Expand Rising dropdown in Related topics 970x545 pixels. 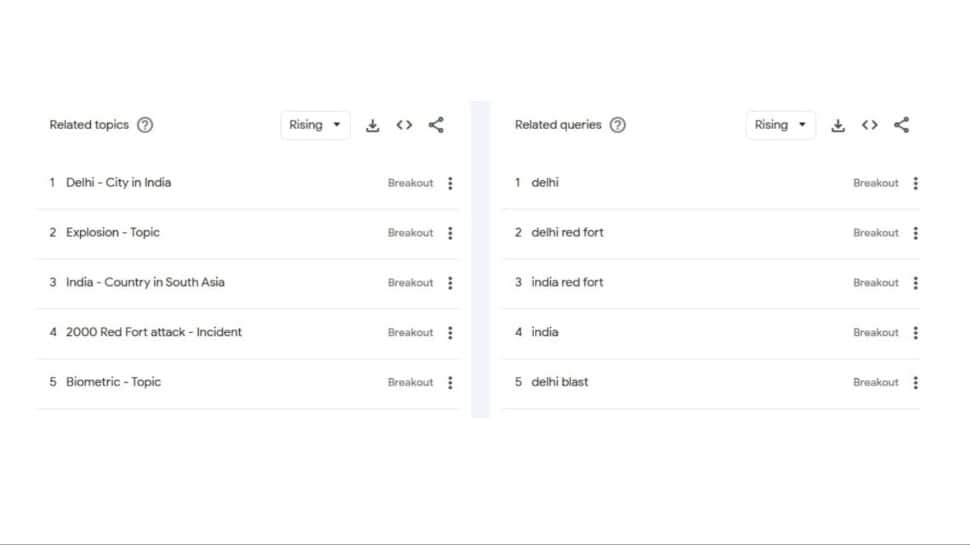(x=315, y=125)
